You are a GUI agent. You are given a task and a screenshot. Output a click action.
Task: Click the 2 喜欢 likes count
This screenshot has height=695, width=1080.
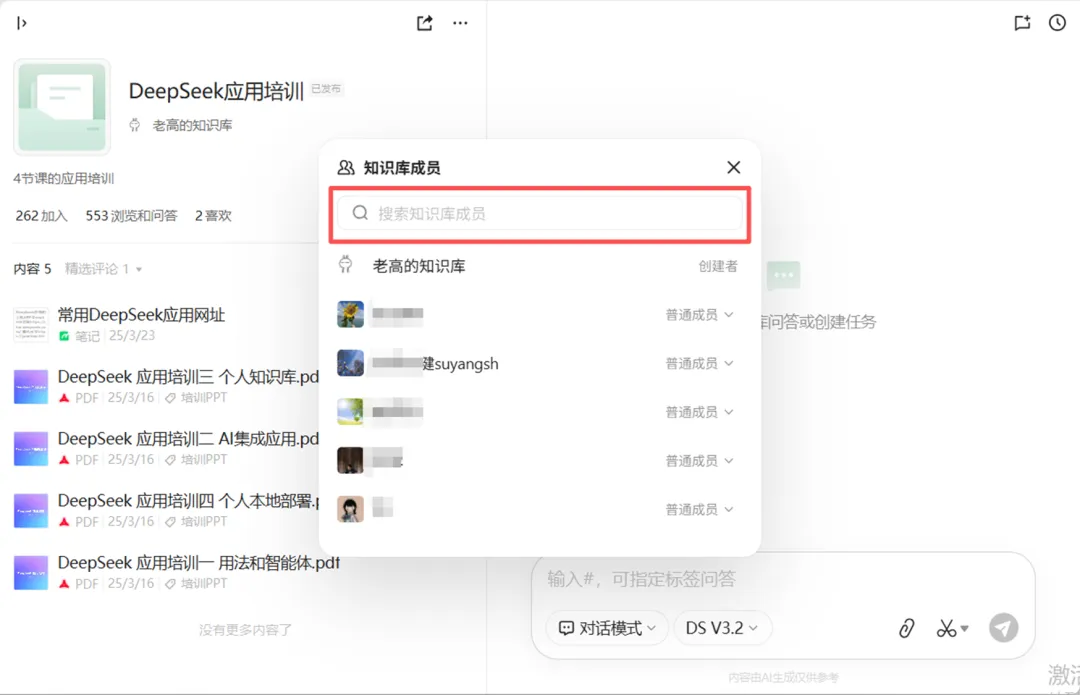[x=213, y=216]
